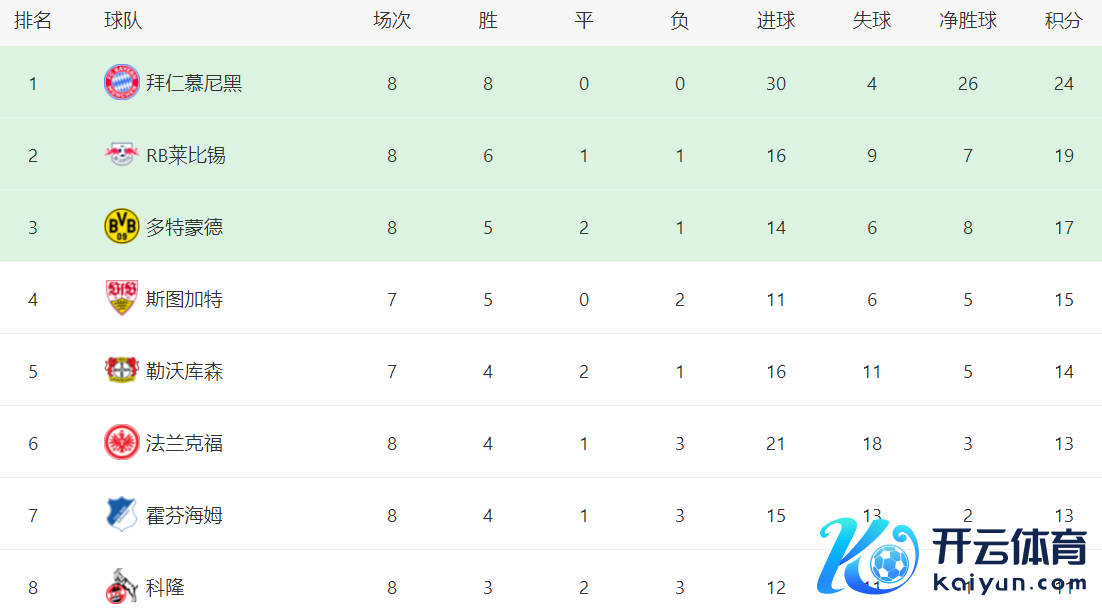
Task: Open the Bayer Leverkusen logo
Action: click(122, 371)
